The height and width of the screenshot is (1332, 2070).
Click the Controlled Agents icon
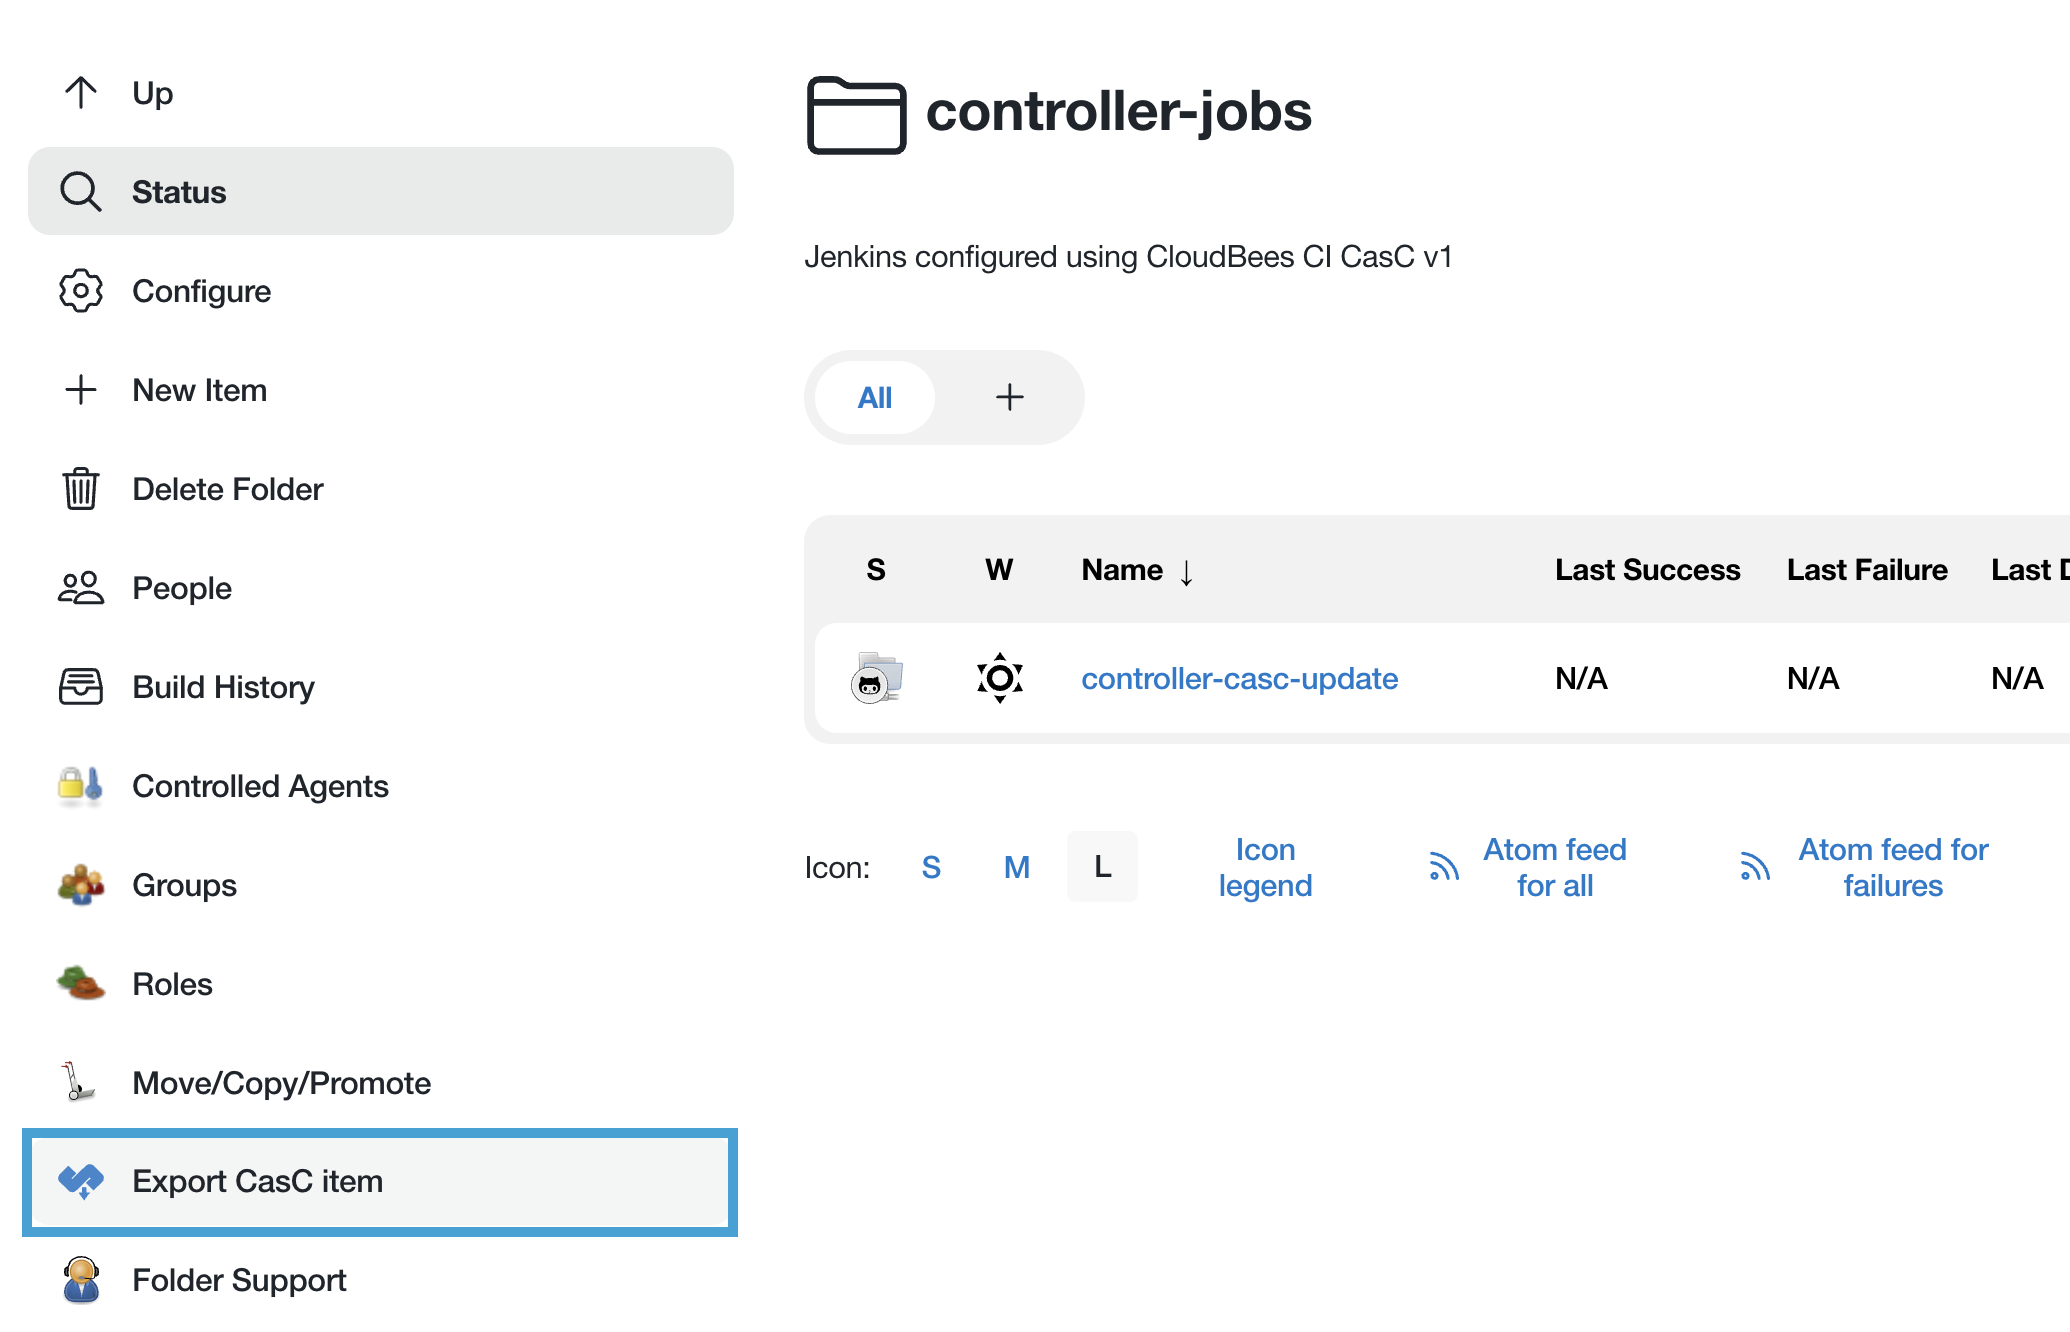(x=80, y=786)
